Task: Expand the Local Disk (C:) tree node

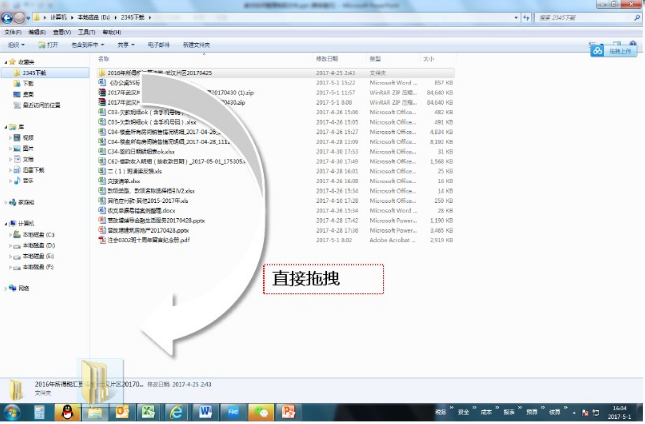Action: (x=10, y=233)
